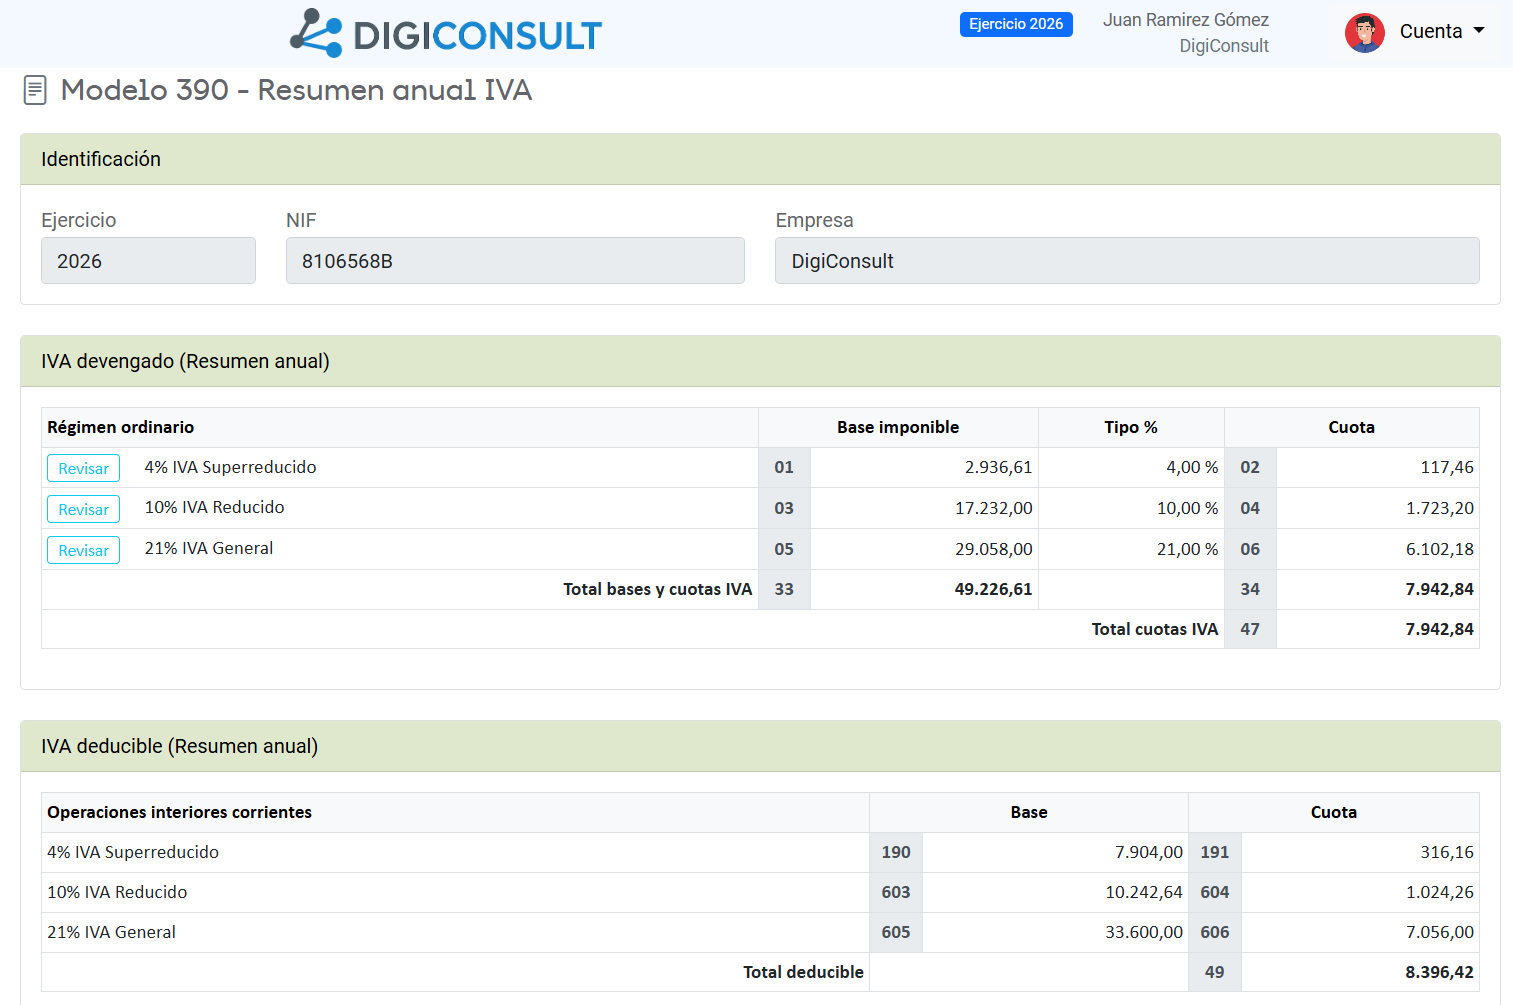
Task: Click box number 33
Action: [x=784, y=589]
